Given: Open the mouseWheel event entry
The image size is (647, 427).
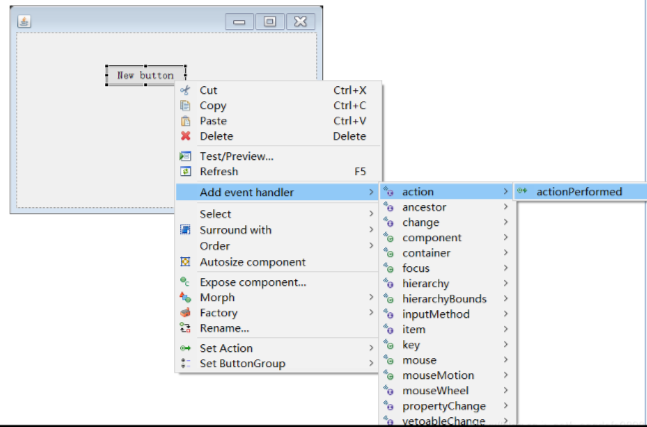Looking at the screenshot, I should 446,390.
